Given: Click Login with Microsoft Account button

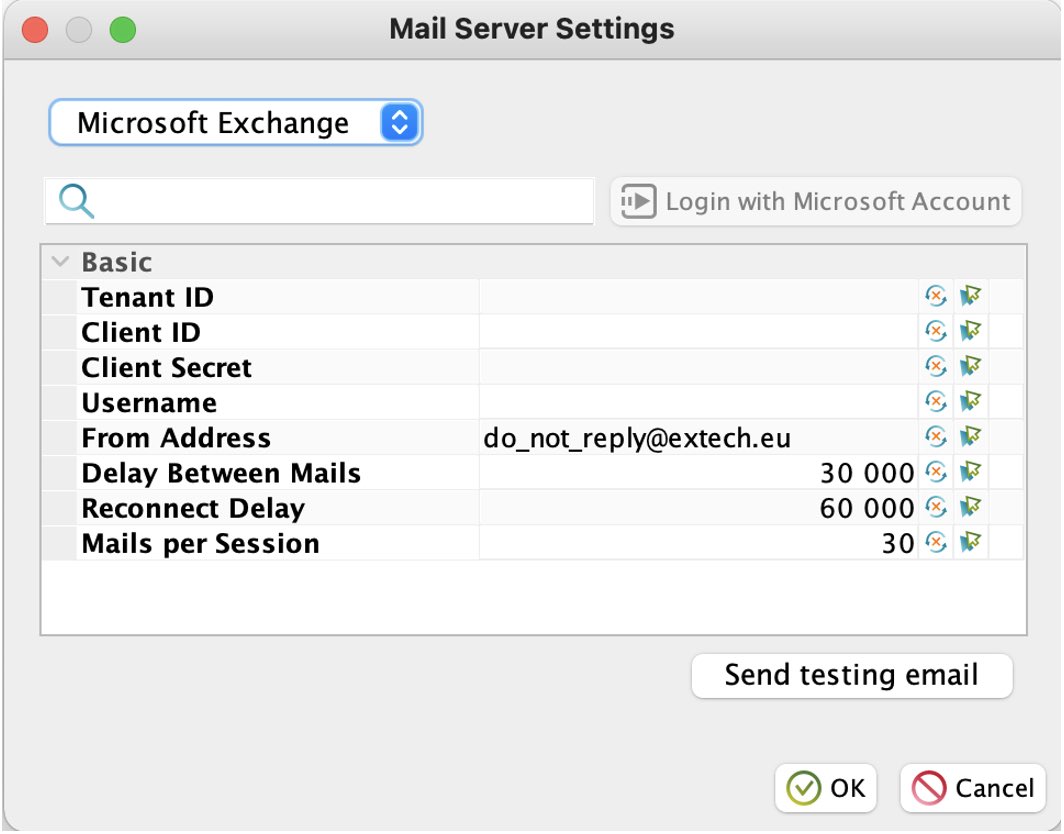Looking at the screenshot, I should (816, 202).
